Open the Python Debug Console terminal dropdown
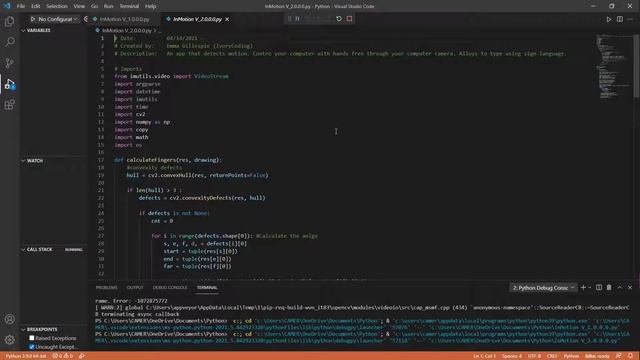 (x=543, y=288)
